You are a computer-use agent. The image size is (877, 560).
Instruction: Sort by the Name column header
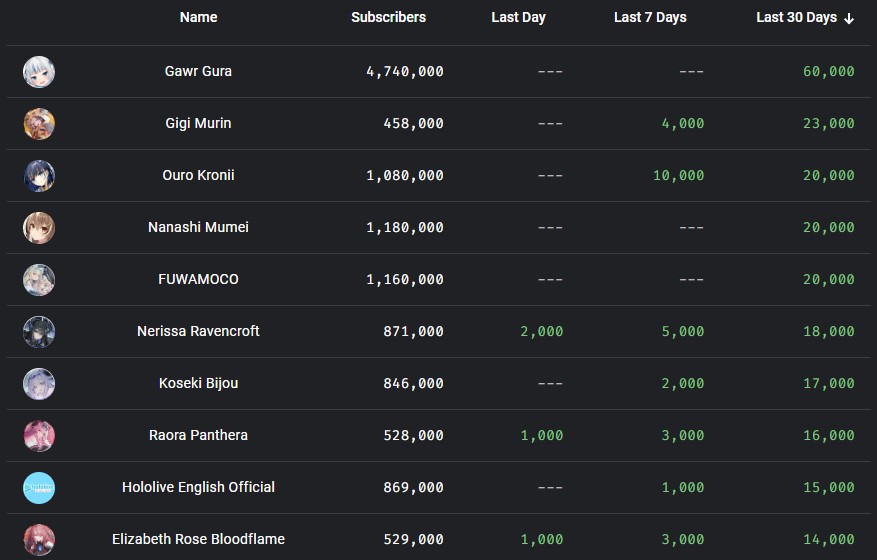198,17
